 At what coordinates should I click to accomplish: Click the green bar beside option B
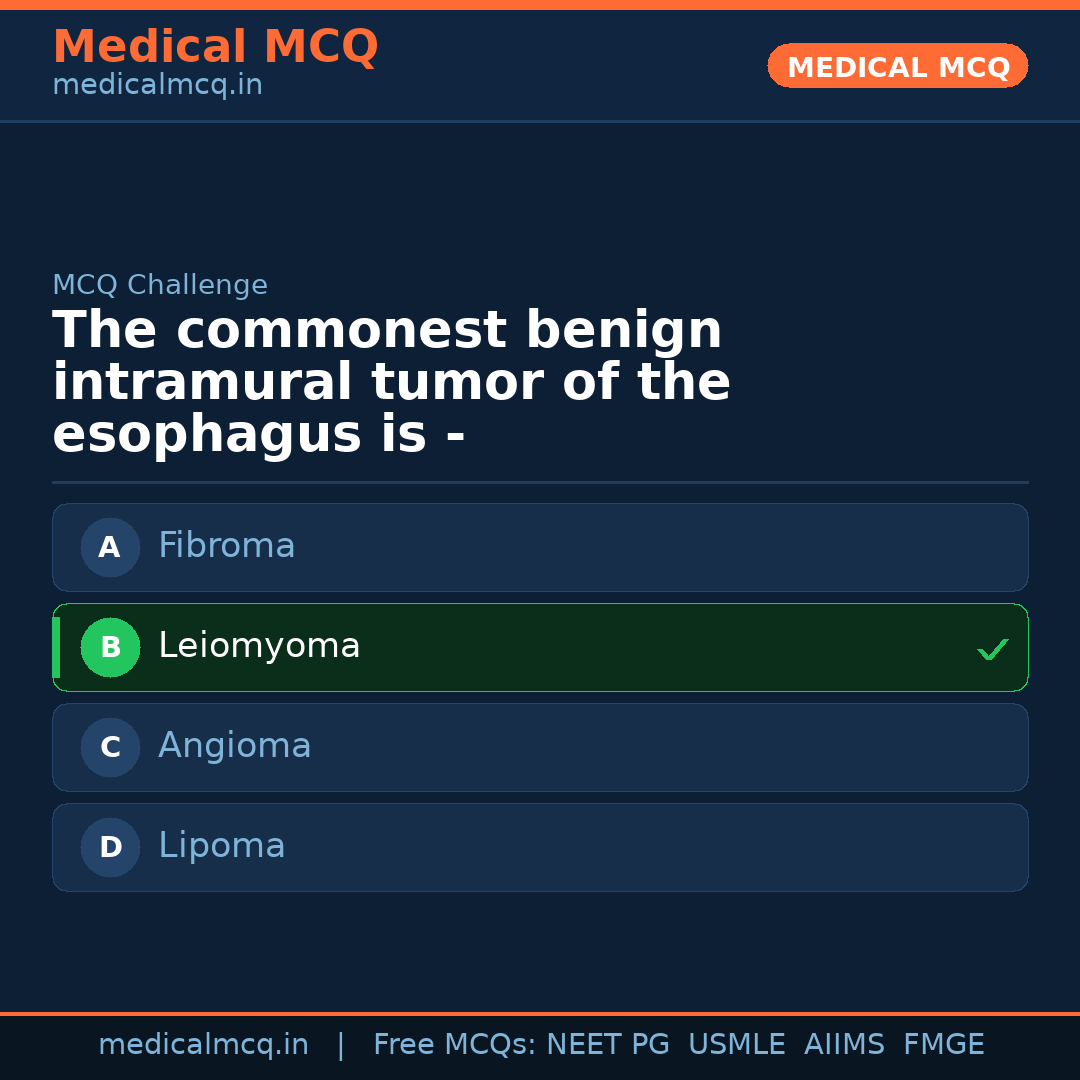[x=56, y=647]
